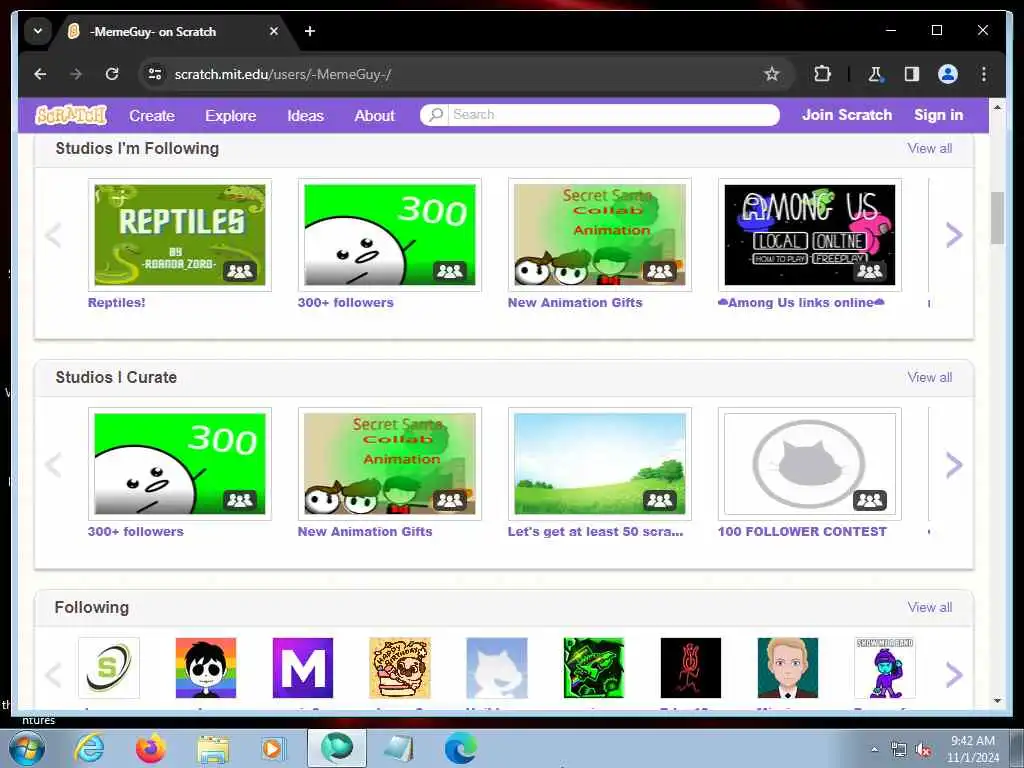The width and height of the screenshot is (1024, 768).
Task: Click the browser address bar URL
Action: click(x=283, y=74)
